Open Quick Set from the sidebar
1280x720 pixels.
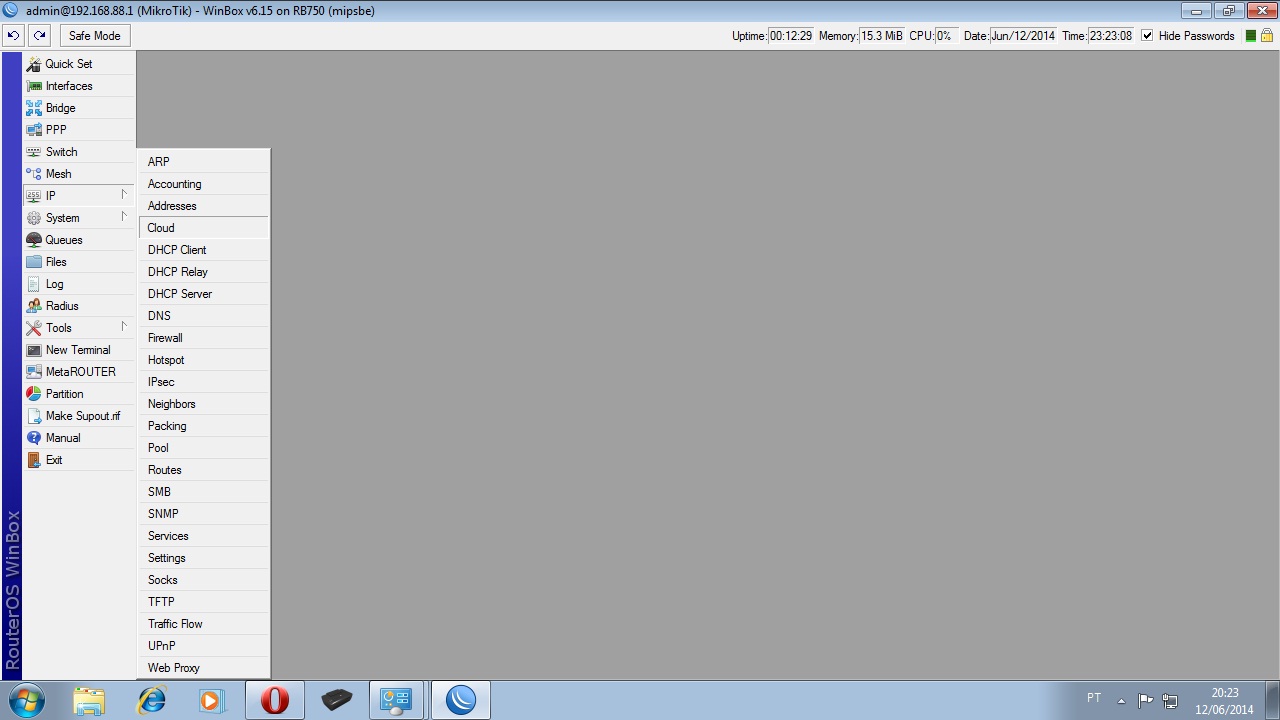pyautogui.click(x=69, y=64)
